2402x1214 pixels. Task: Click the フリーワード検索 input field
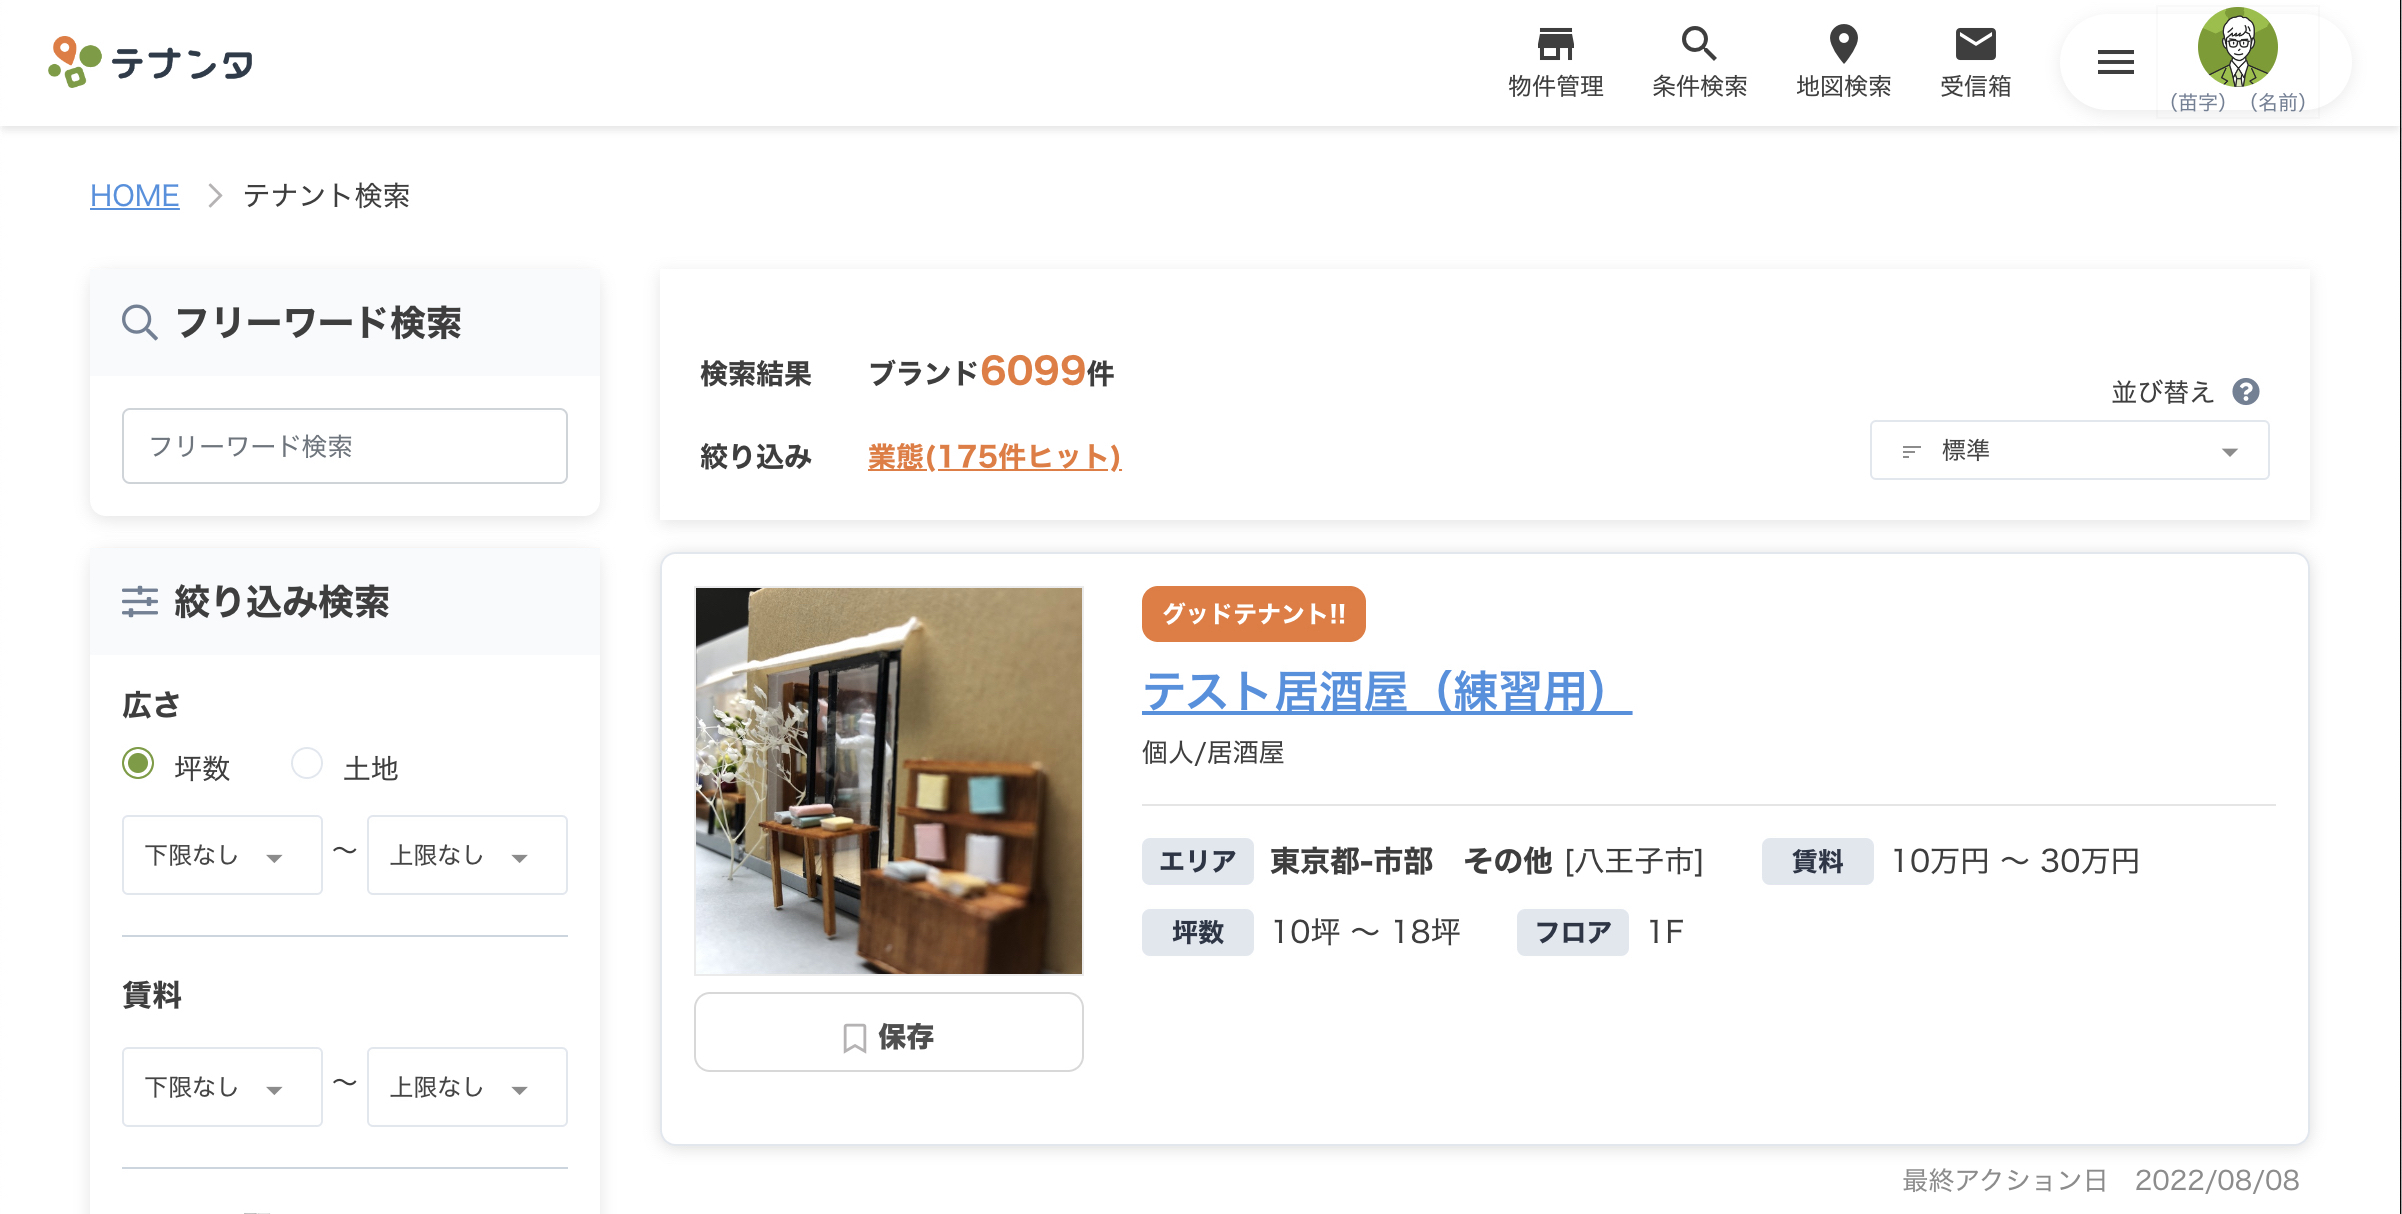point(344,446)
